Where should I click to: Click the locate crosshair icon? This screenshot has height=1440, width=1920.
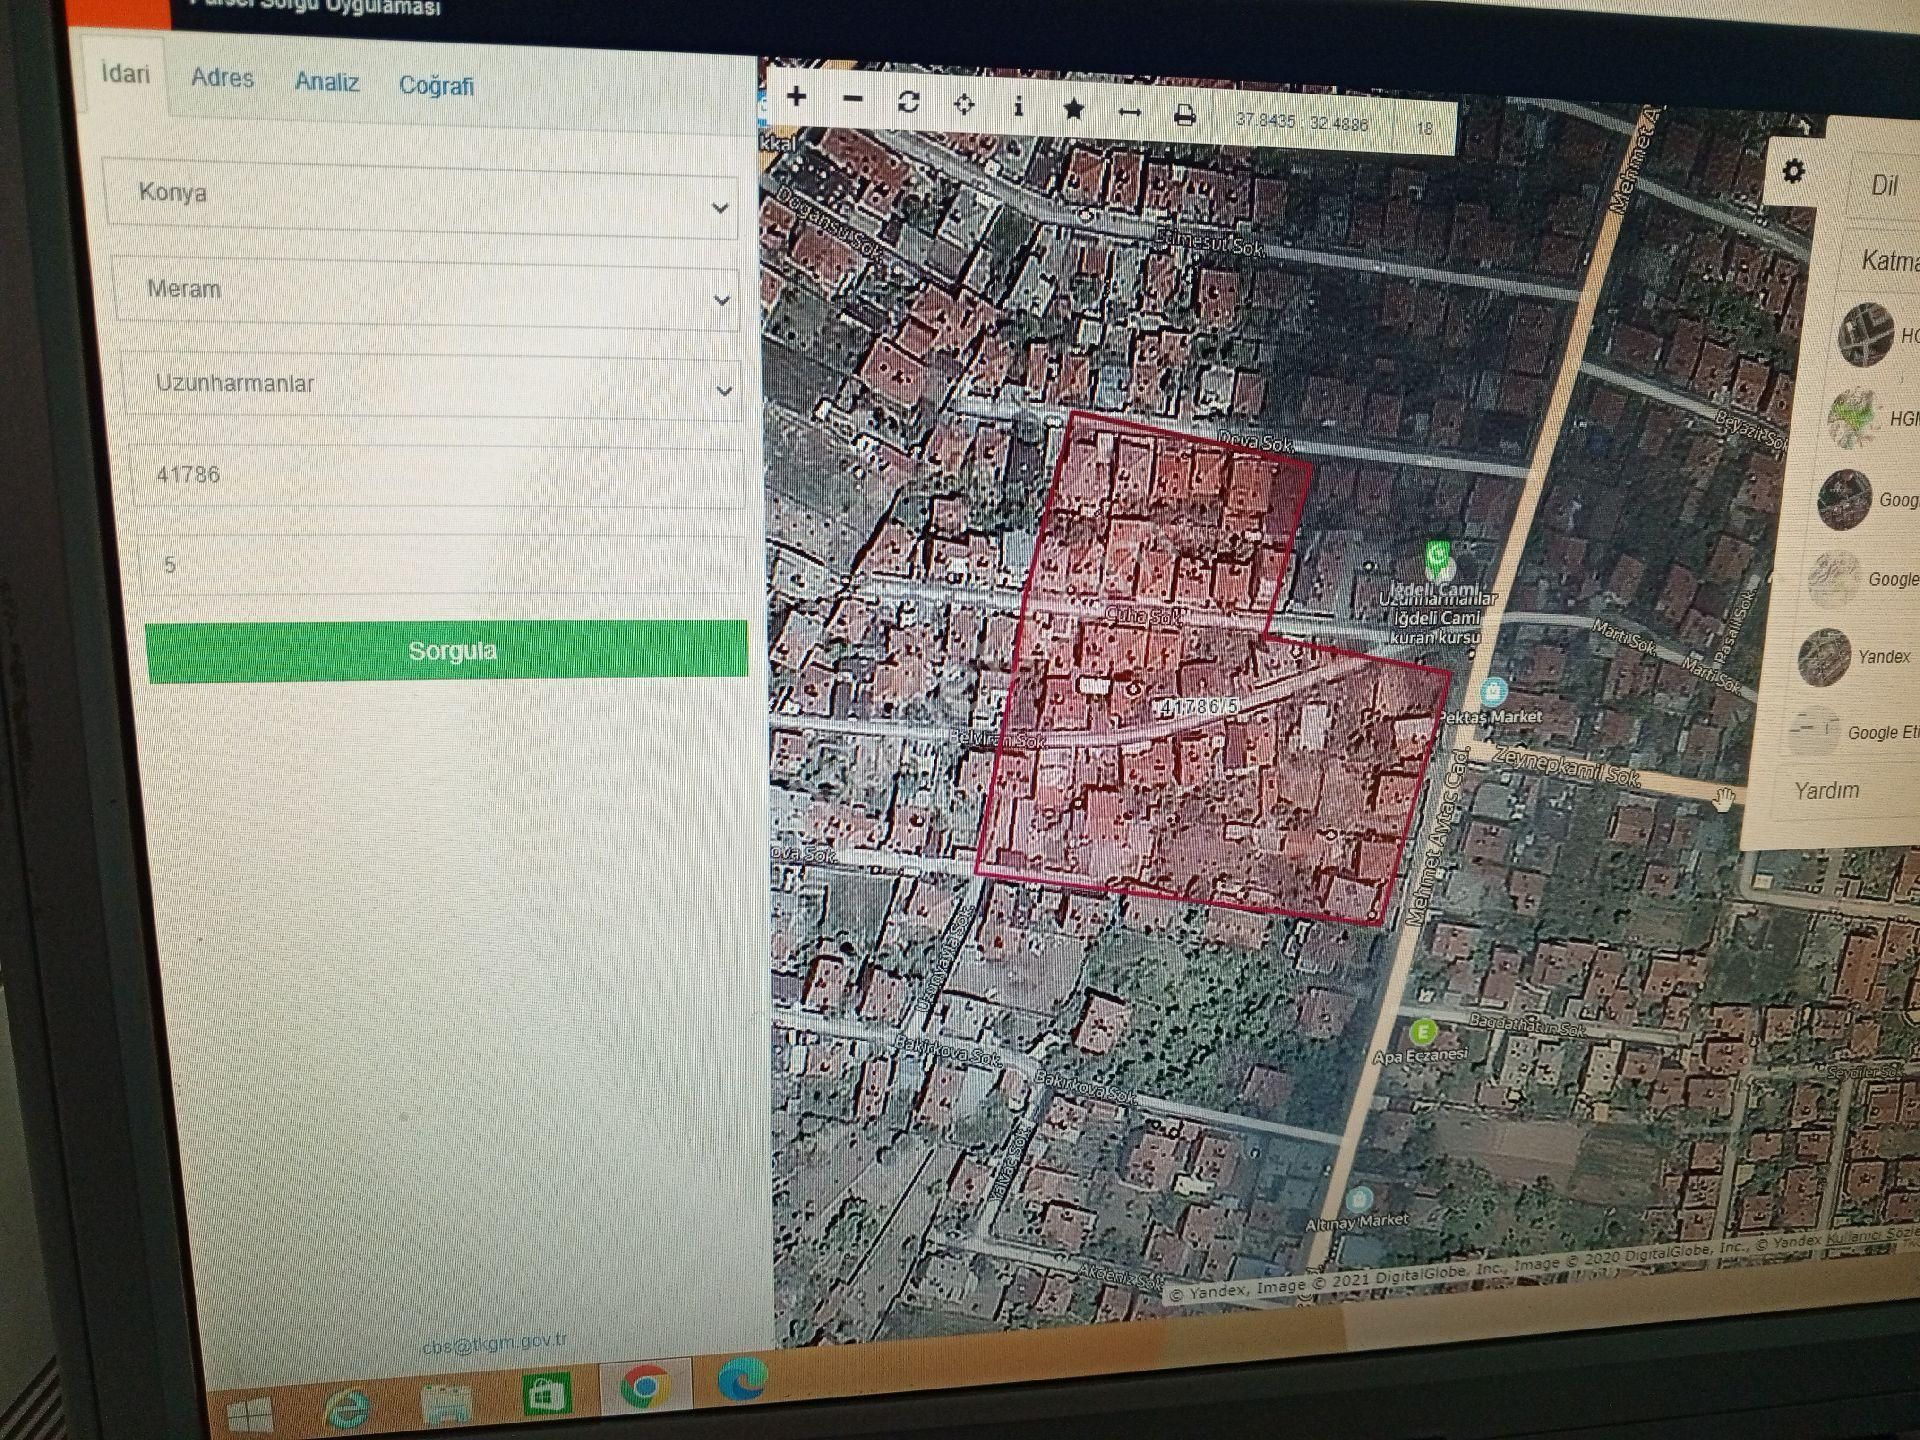[x=964, y=104]
